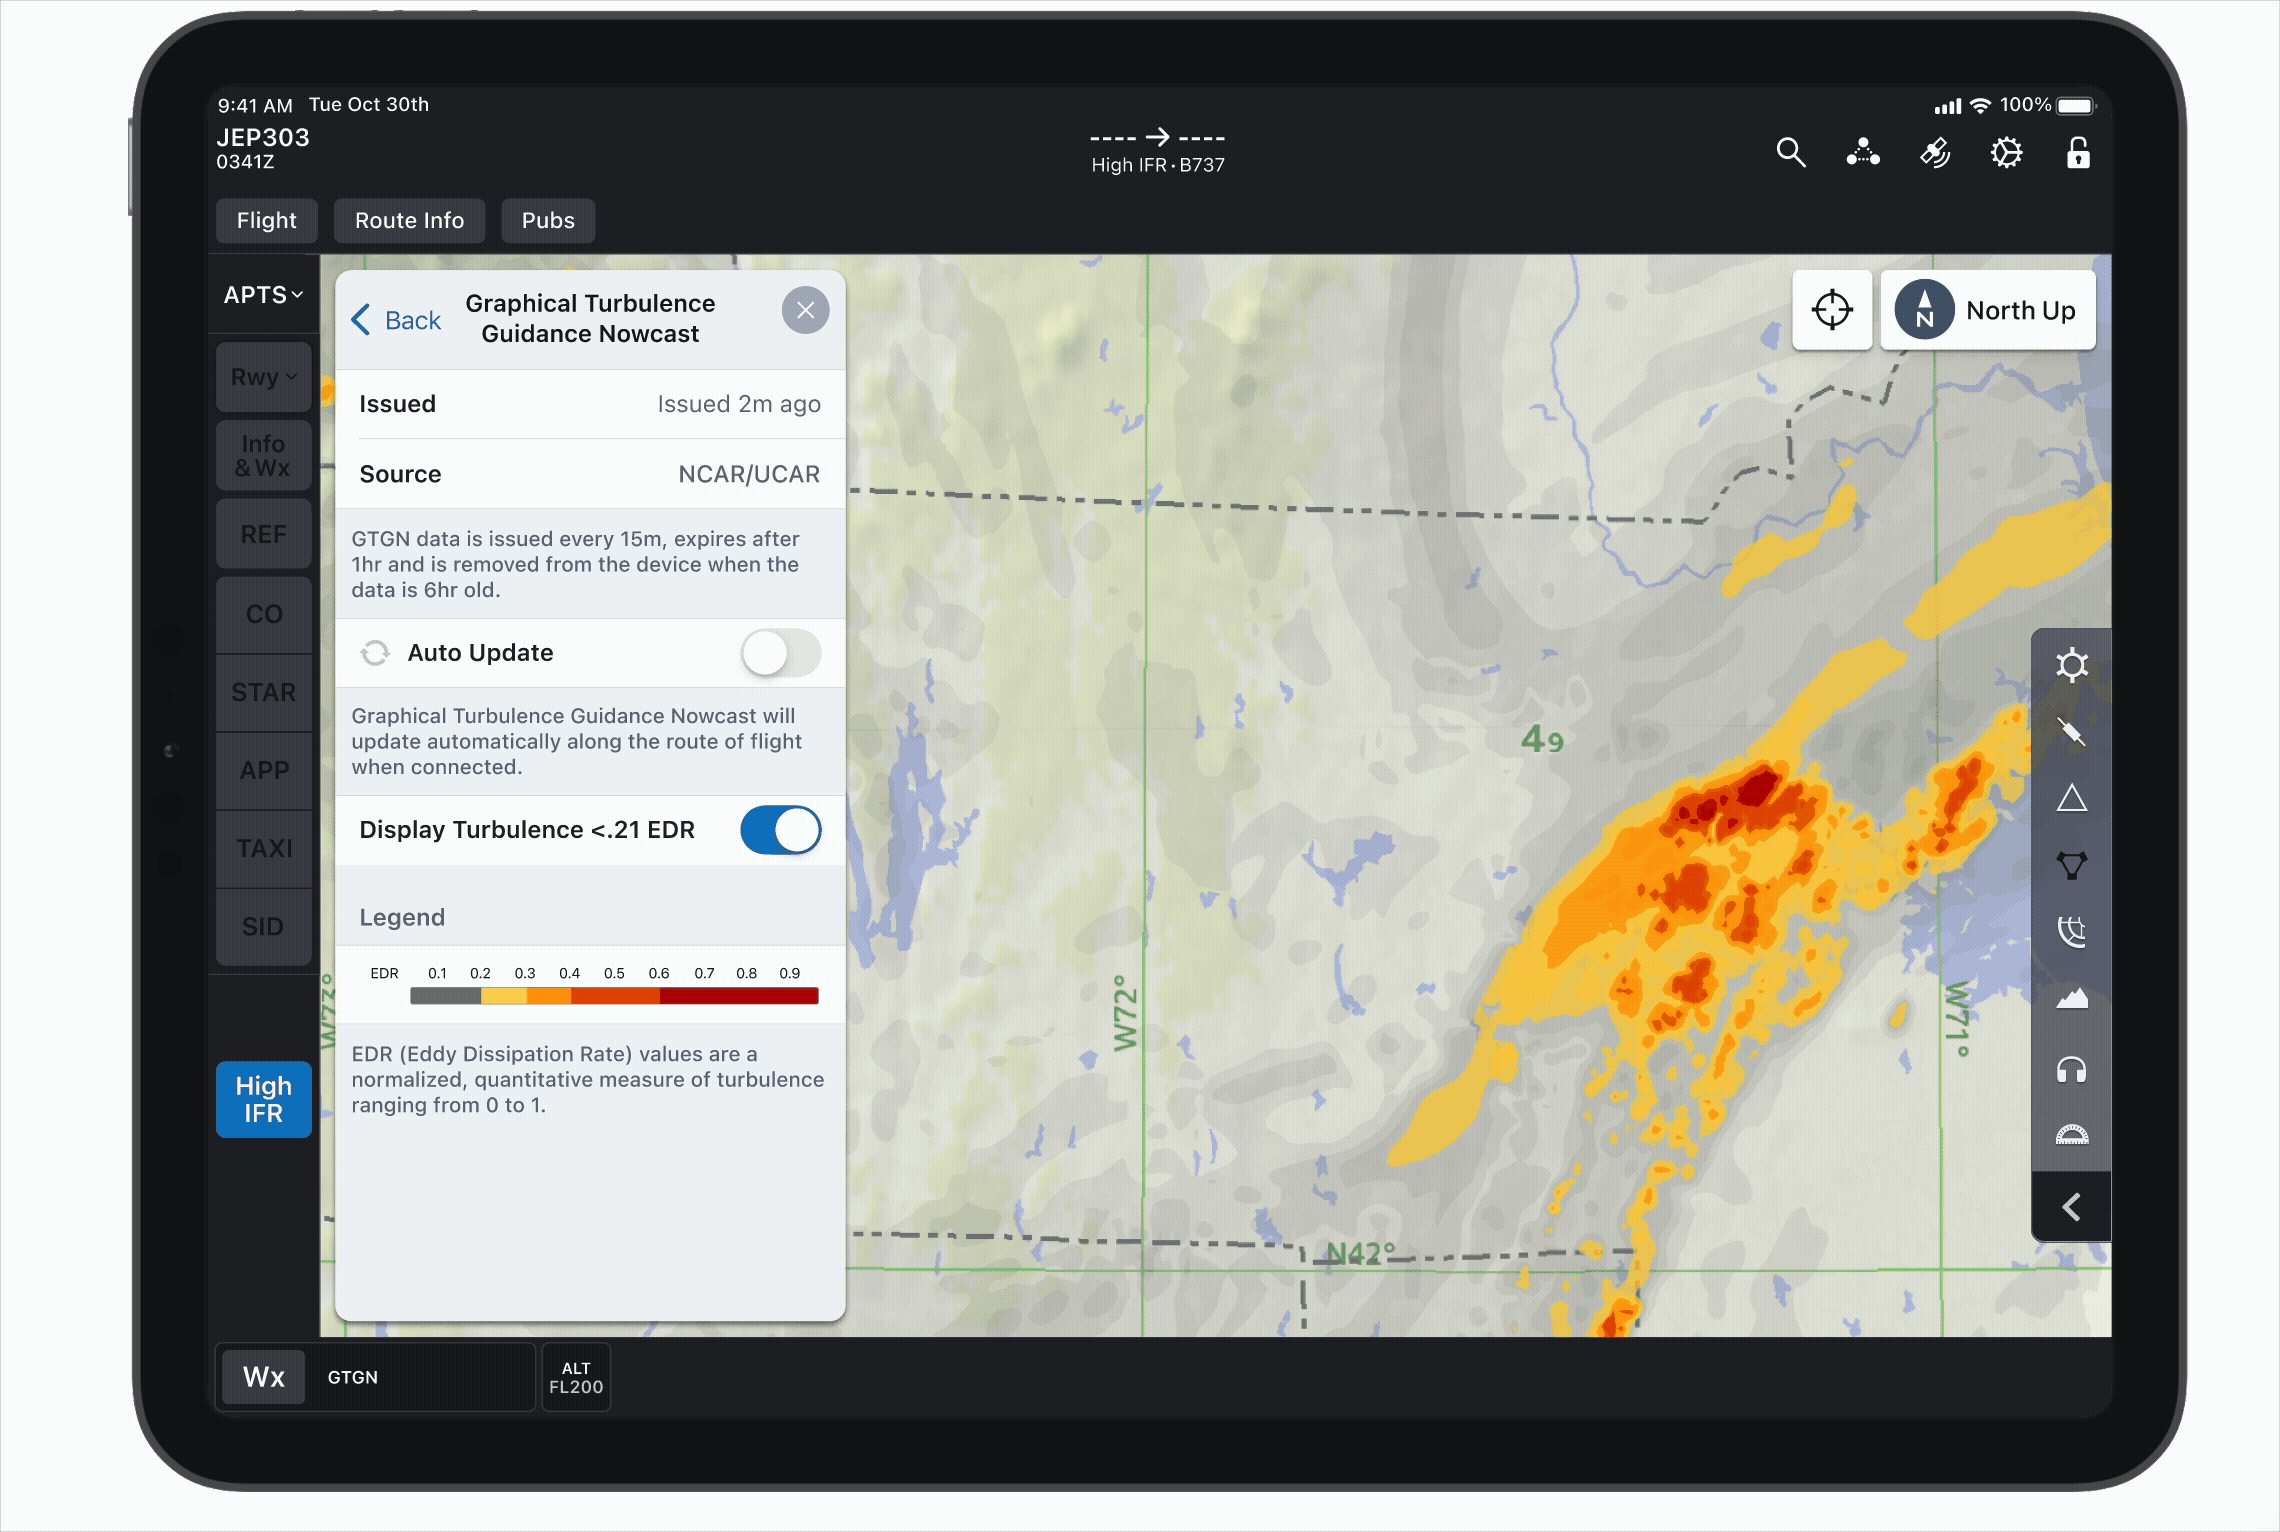Tap the brightness sun icon
This screenshot has height=1532, width=2280.
click(x=2072, y=666)
